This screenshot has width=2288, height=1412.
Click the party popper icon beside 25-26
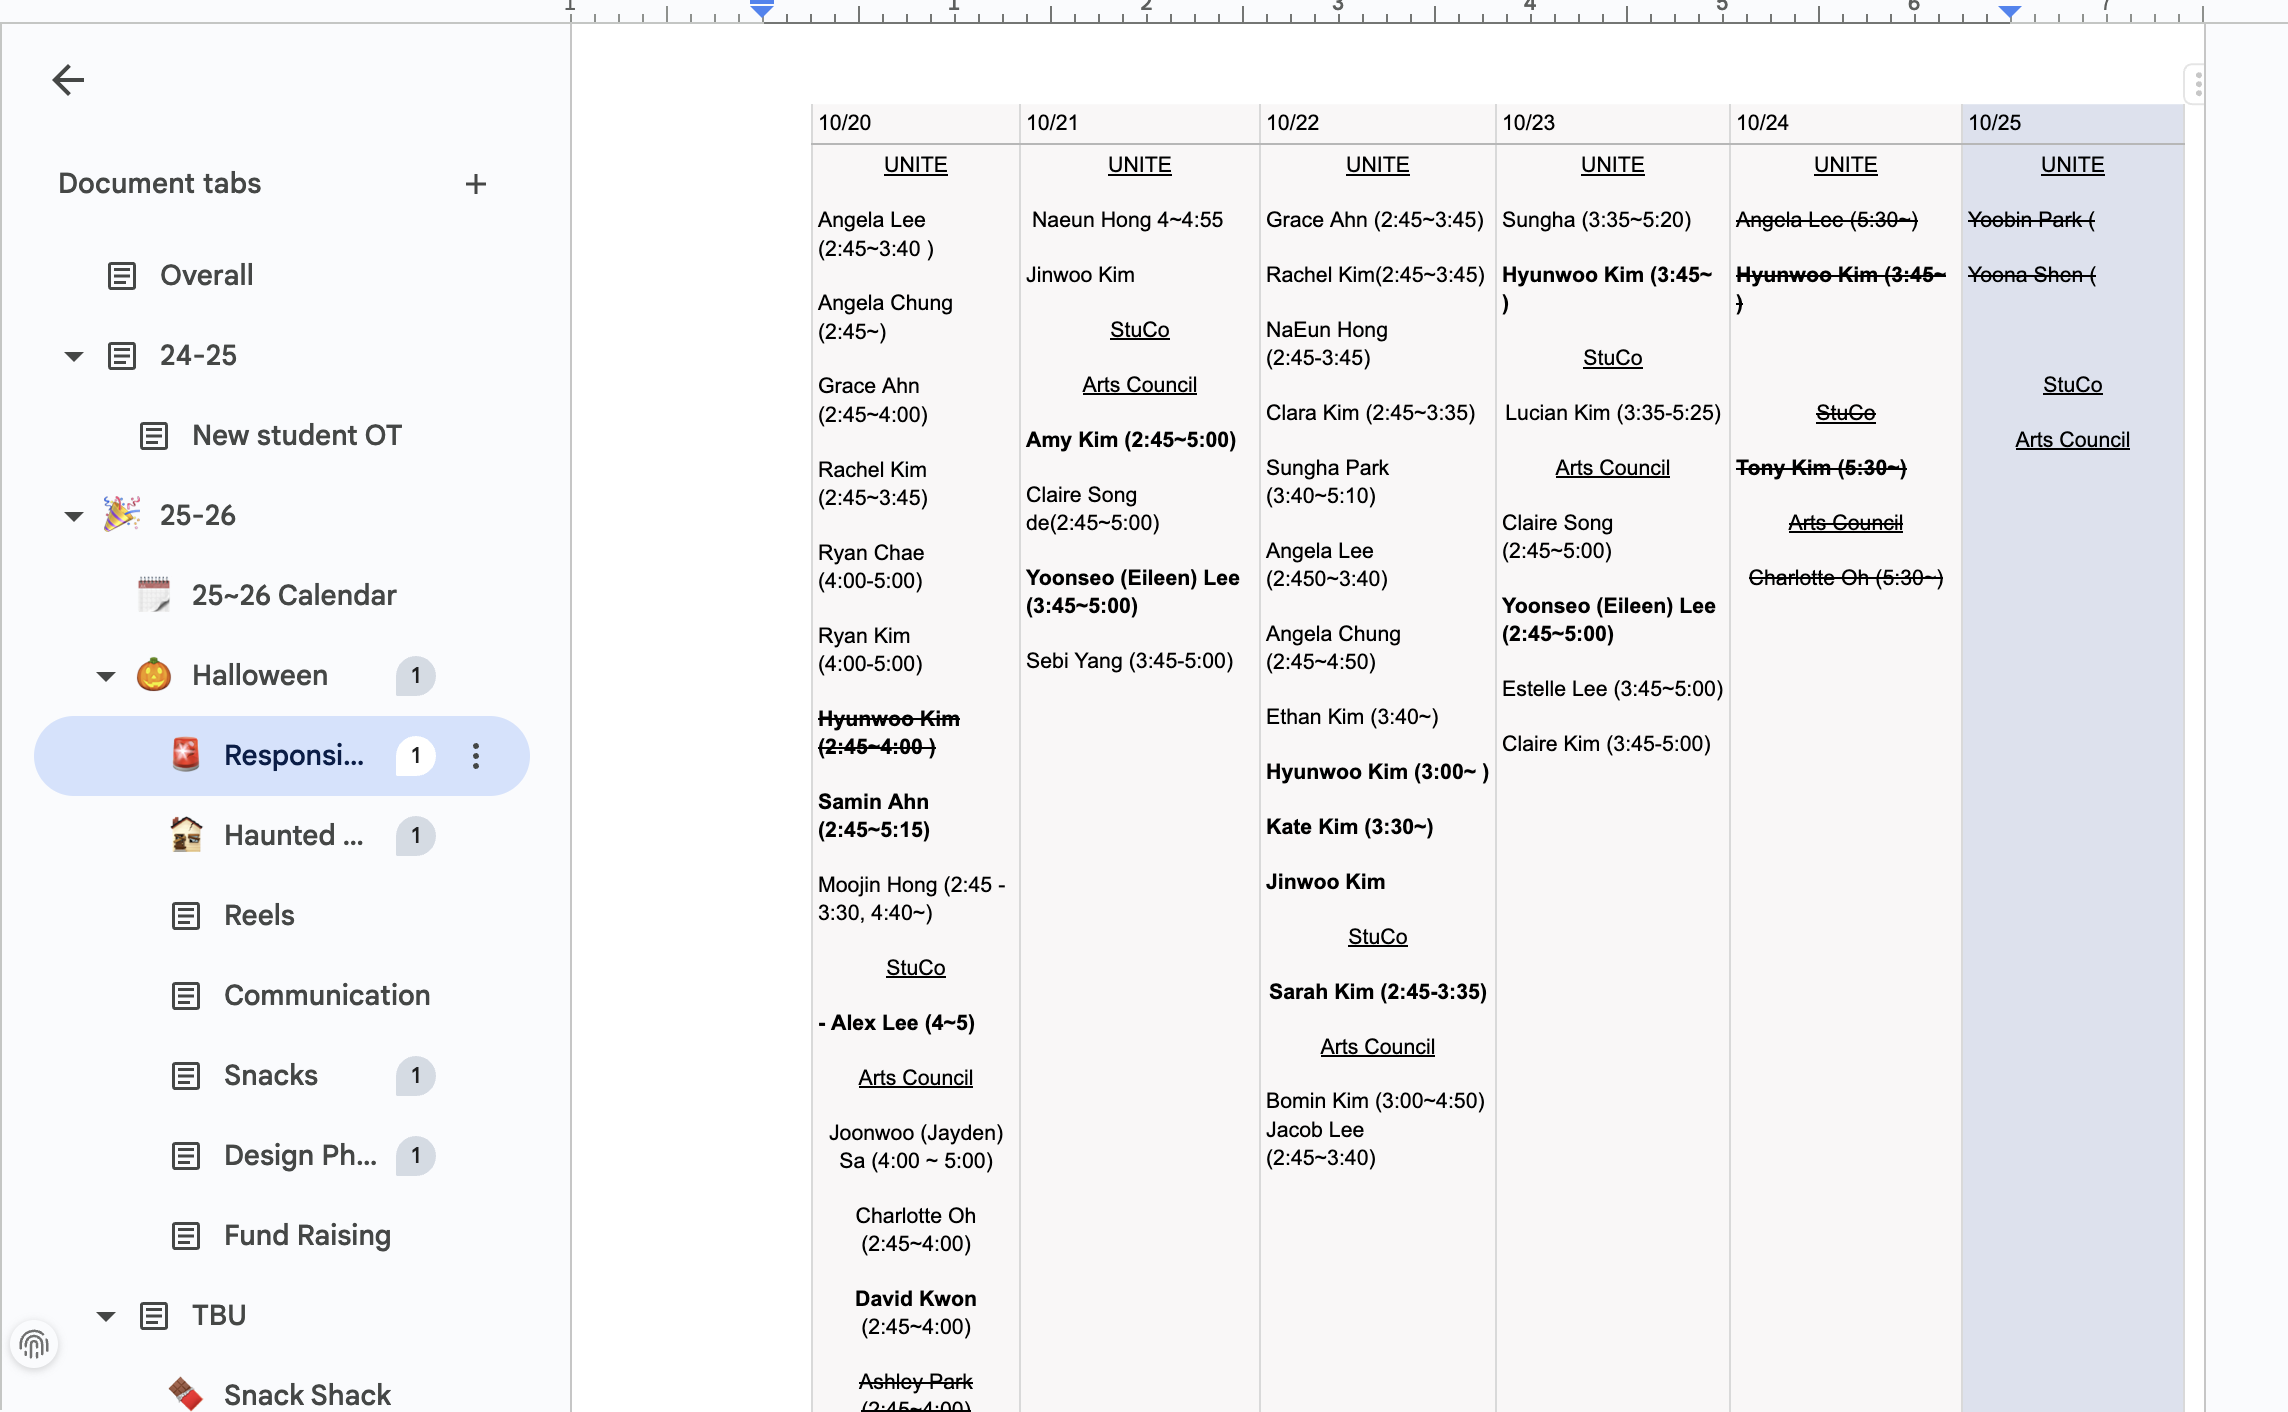[x=122, y=515]
